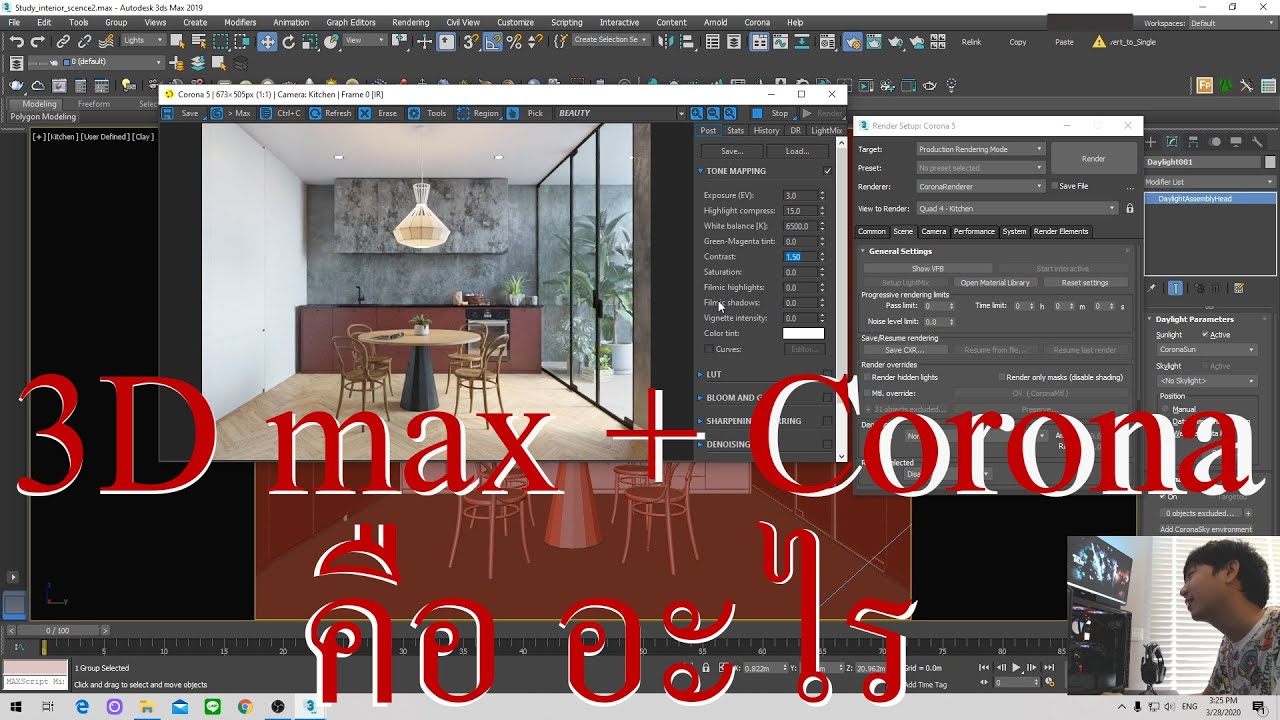Click Pin Stack icon in modifier panel
The width and height of the screenshot is (1280, 720).
point(1152,288)
